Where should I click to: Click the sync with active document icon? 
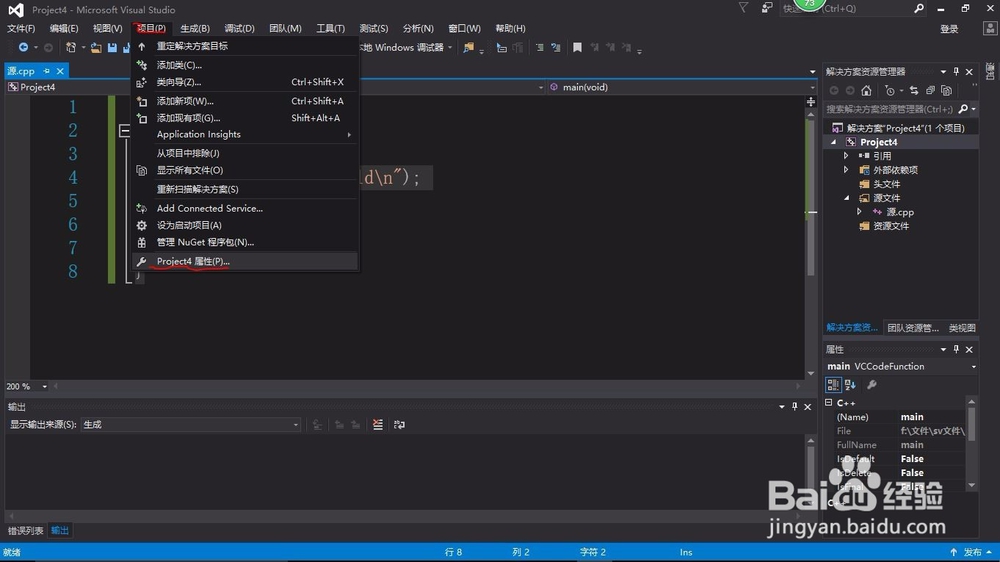914,91
